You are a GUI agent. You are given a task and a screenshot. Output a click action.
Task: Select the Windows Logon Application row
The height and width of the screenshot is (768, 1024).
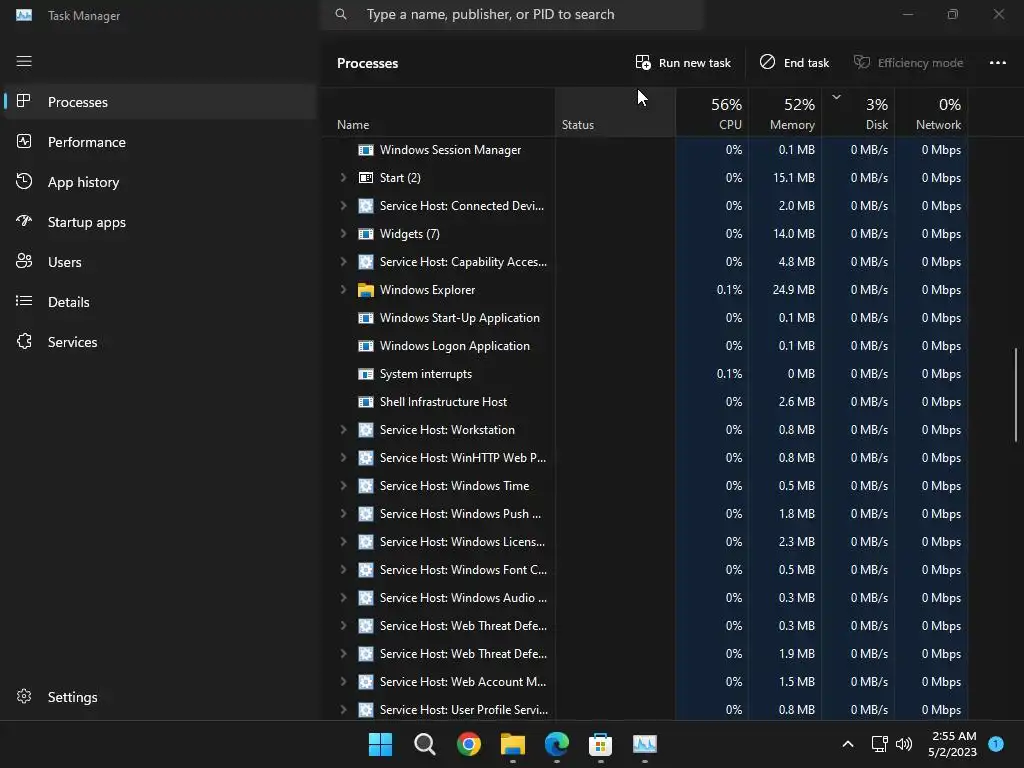tap(644, 346)
